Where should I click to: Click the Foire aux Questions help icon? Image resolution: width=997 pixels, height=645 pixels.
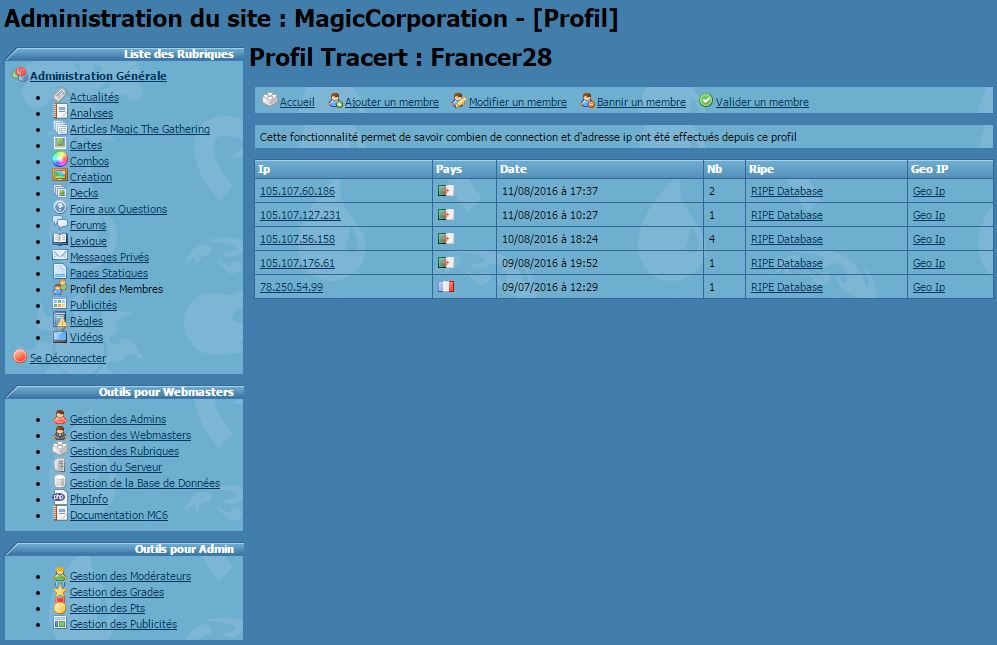[x=60, y=207]
